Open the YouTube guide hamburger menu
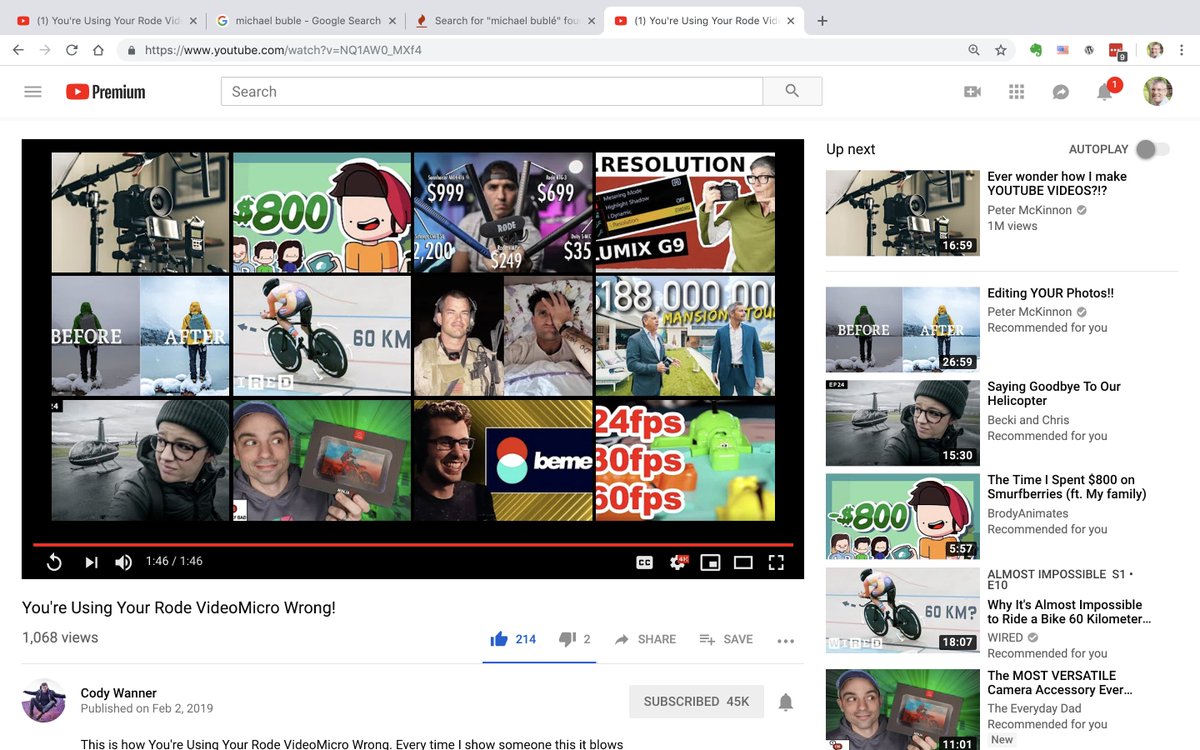This screenshot has height=750, width=1200. click(x=33, y=92)
